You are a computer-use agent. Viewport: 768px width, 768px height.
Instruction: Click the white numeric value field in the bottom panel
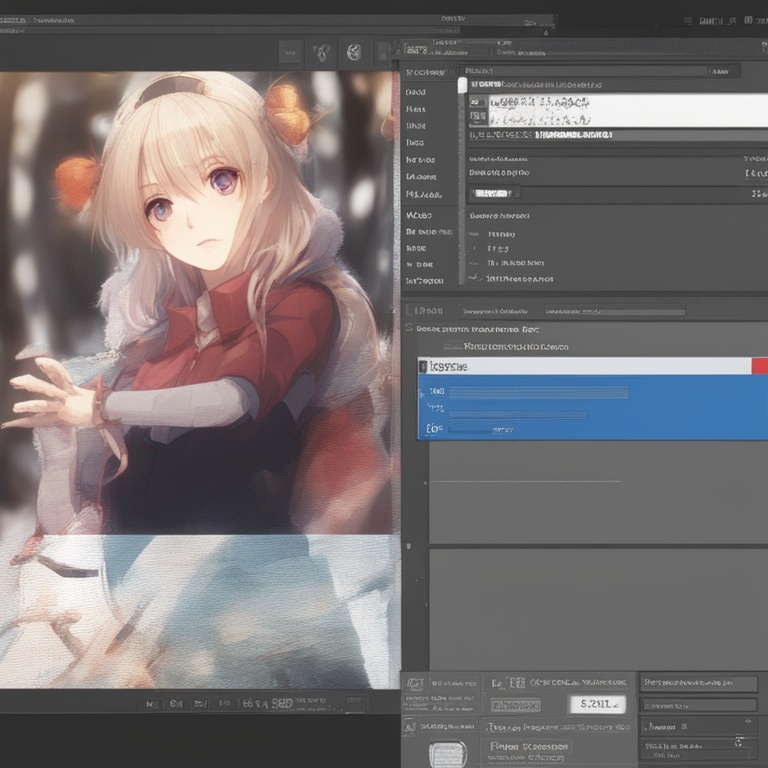coord(597,704)
